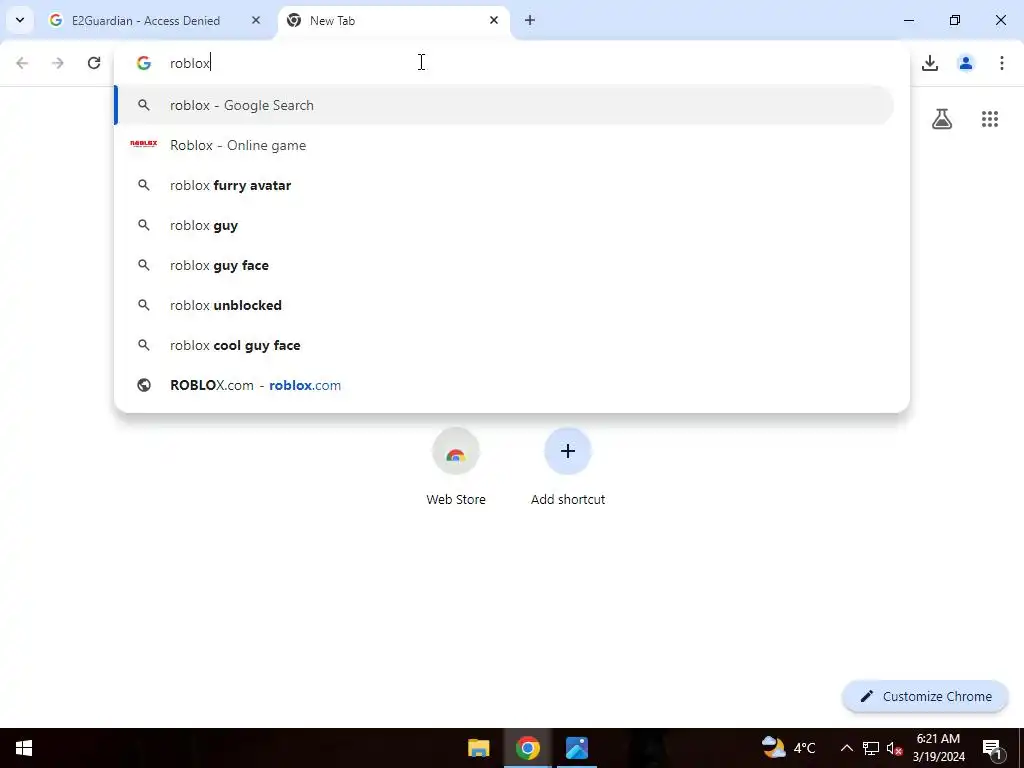Open clock showing 6:21 AM
The image size is (1024, 768).
(938, 748)
